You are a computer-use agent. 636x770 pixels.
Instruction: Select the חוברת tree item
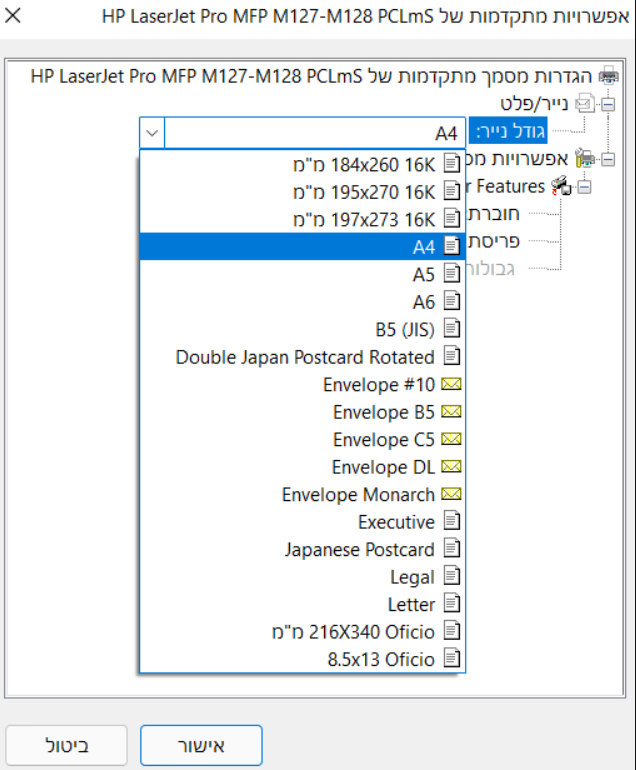coord(493,214)
